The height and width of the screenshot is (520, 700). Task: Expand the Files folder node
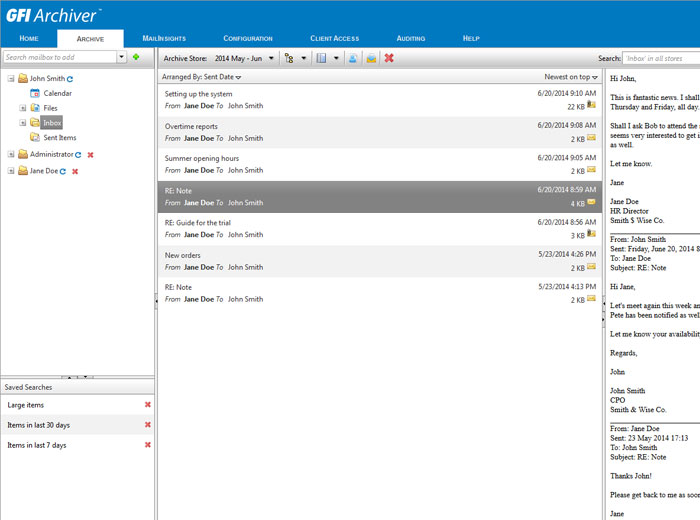[x=22, y=108]
